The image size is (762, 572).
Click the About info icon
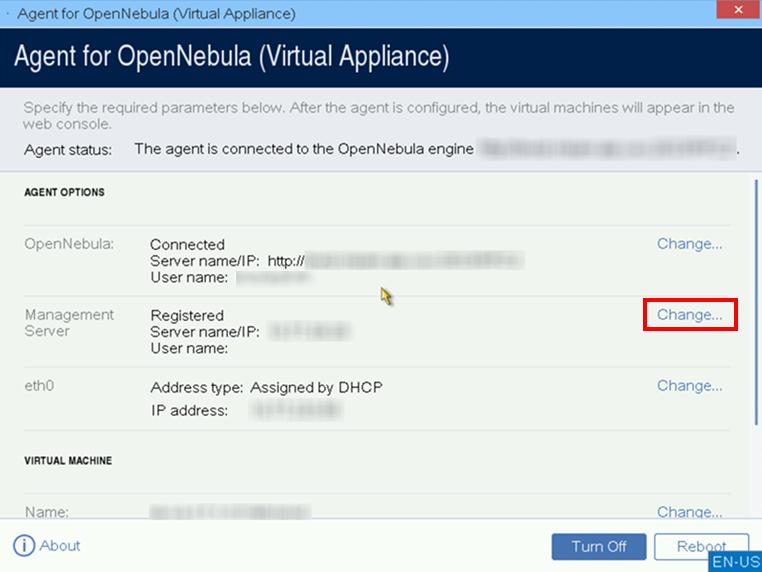point(24,545)
